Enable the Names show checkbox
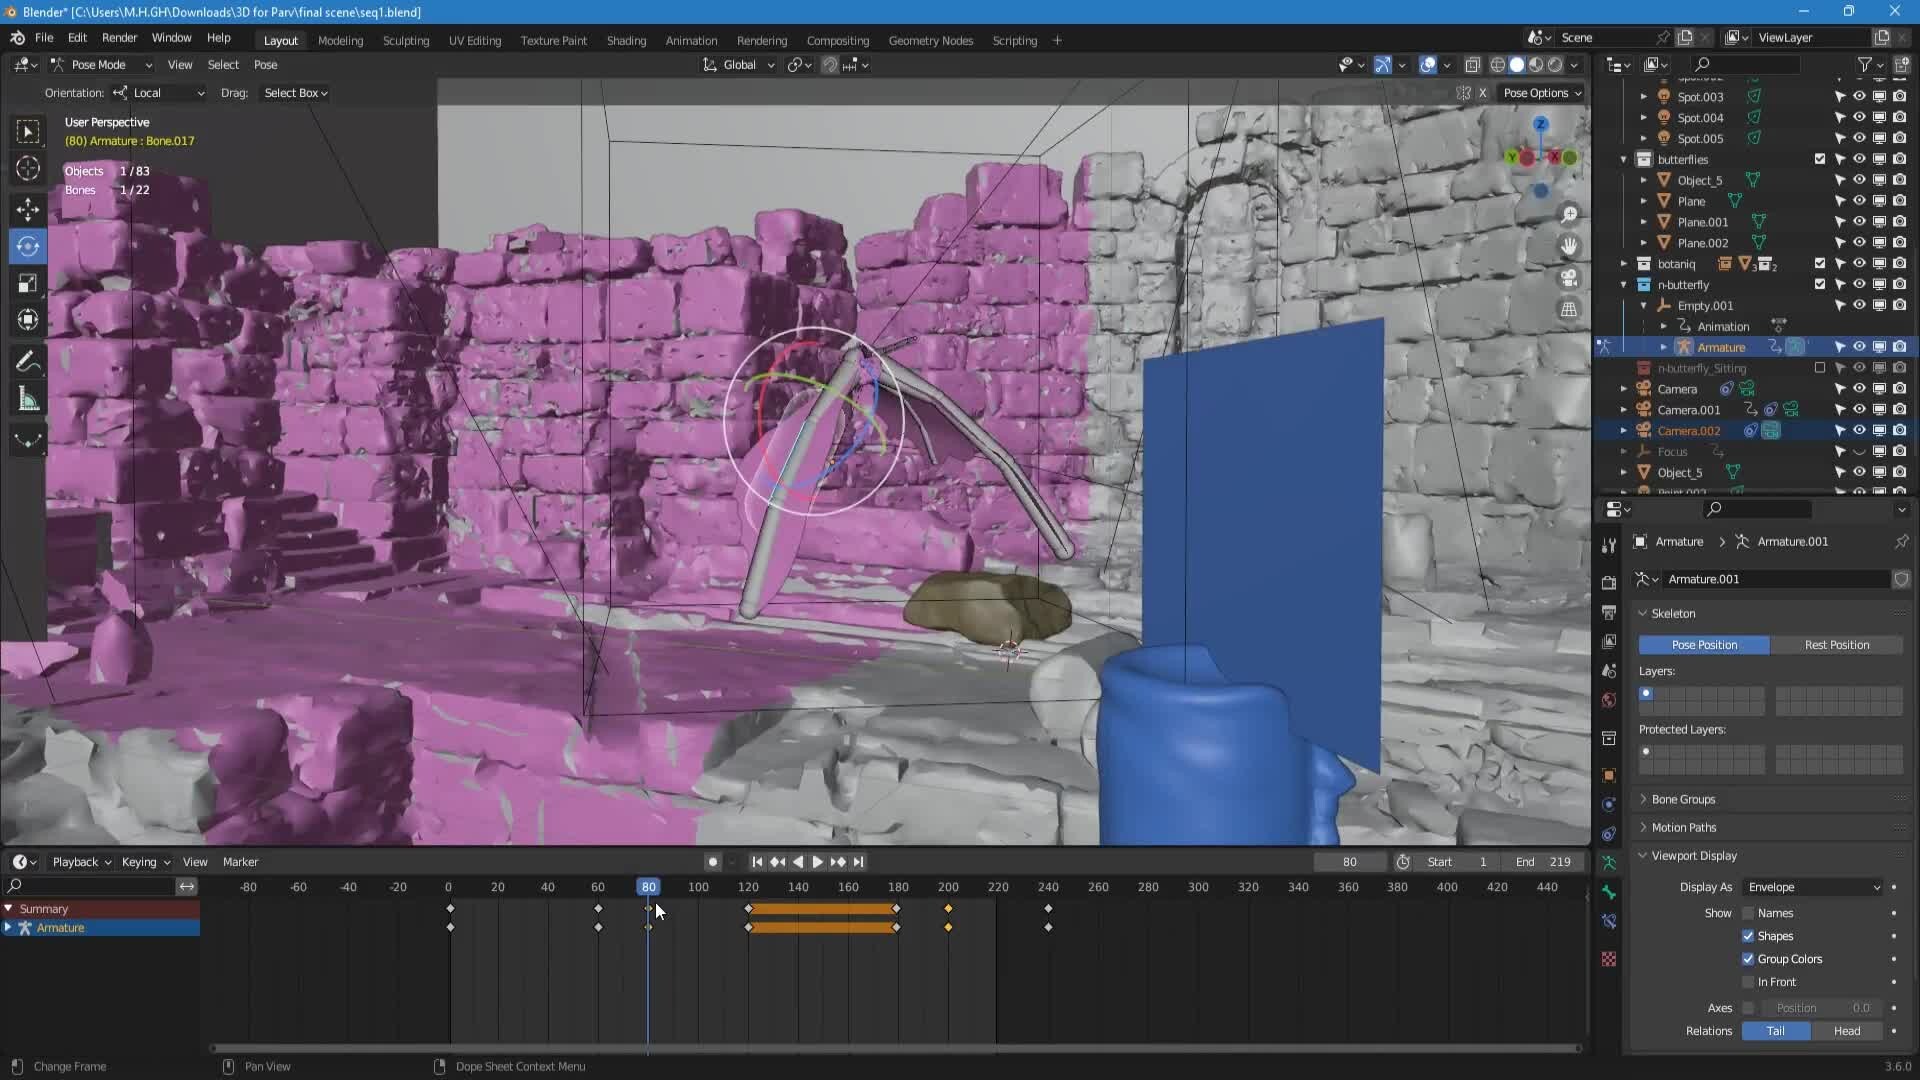Viewport: 1920px width, 1080px height. coord(1748,913)
